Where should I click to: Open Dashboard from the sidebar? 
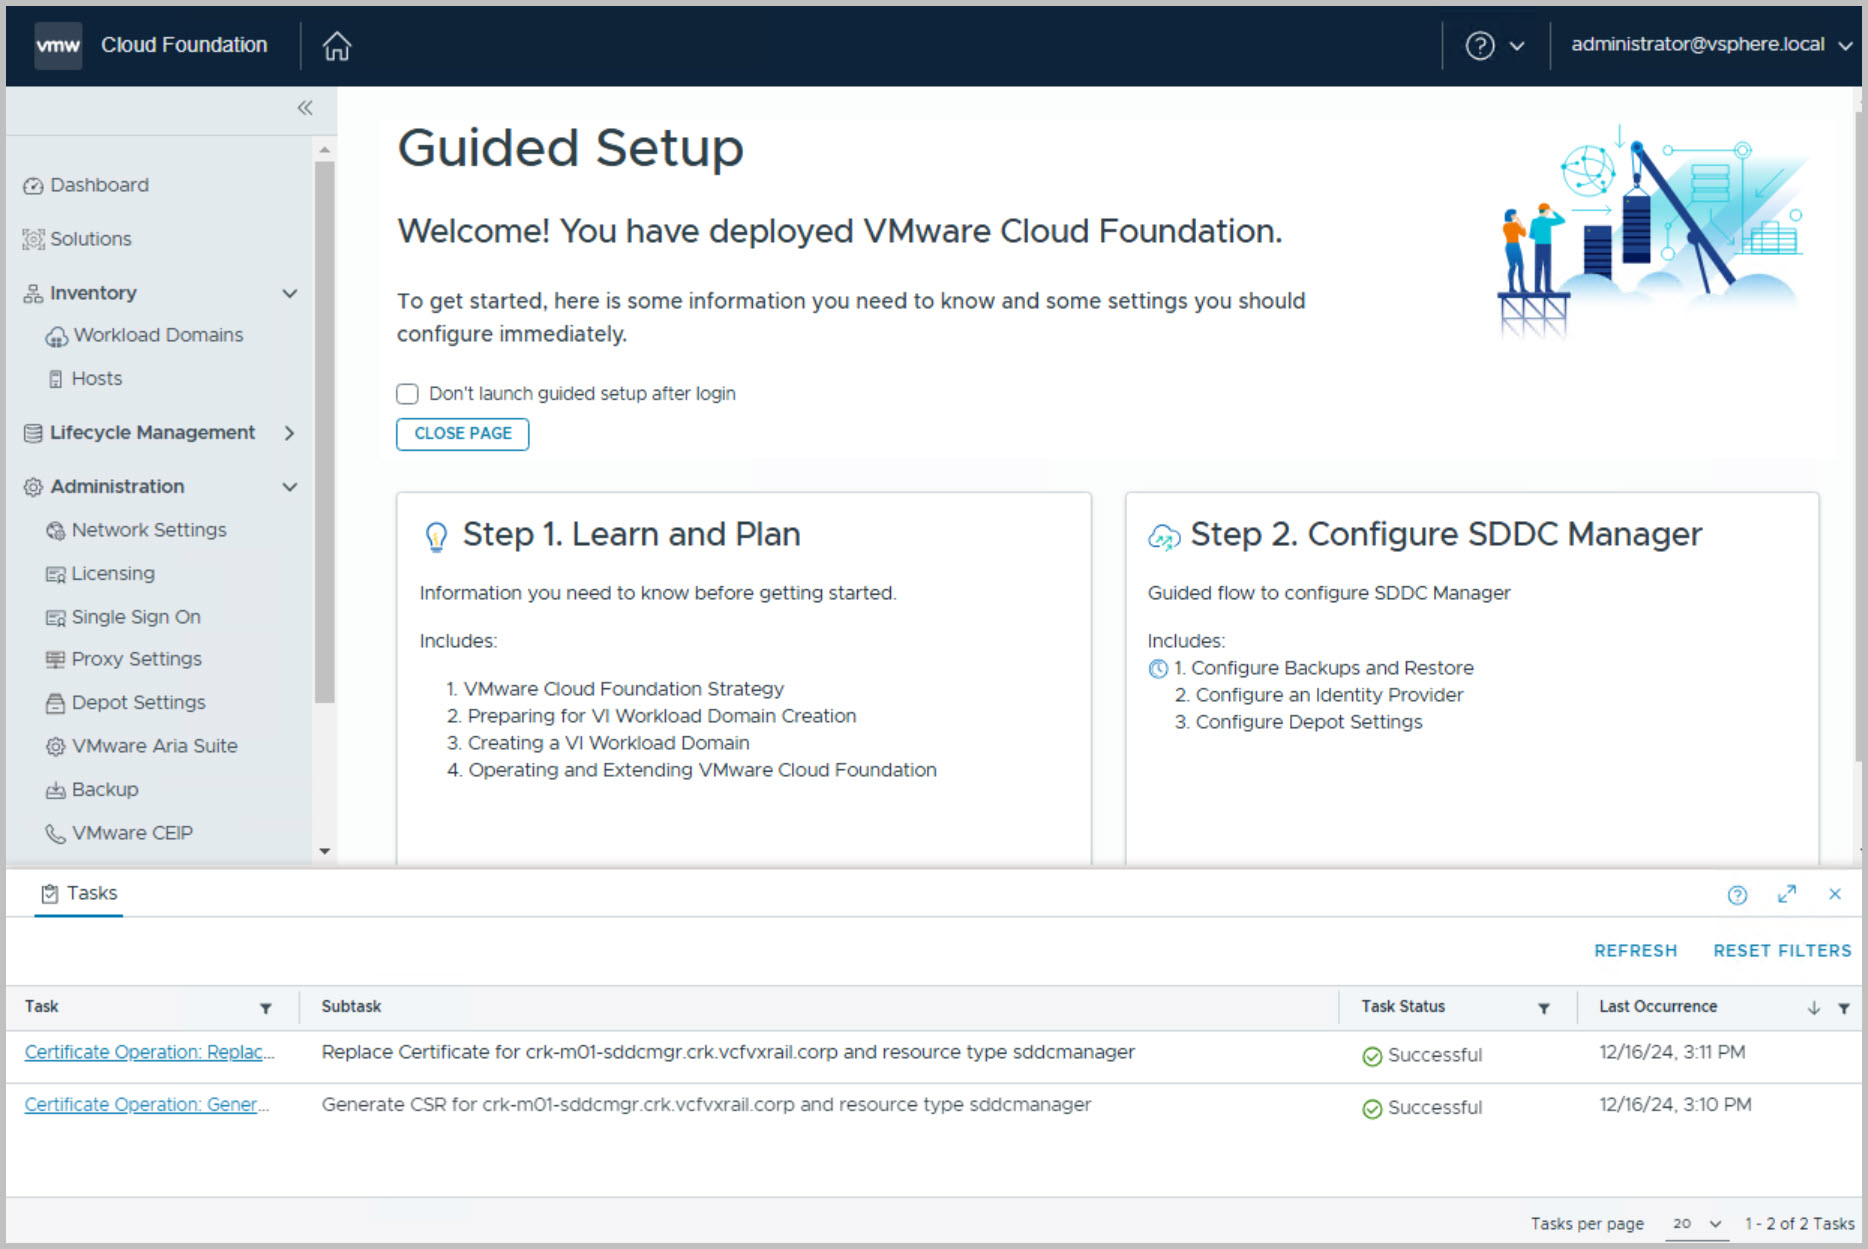[x=99, y=186]
